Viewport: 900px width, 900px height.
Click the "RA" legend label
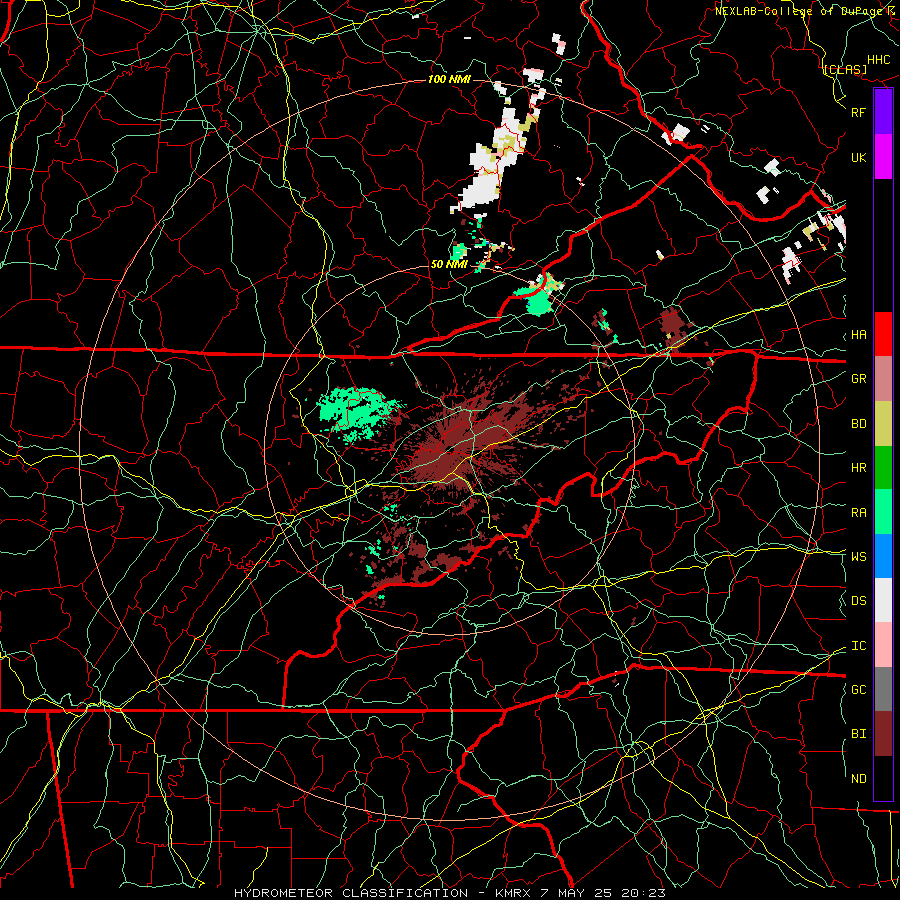point(858,513)
